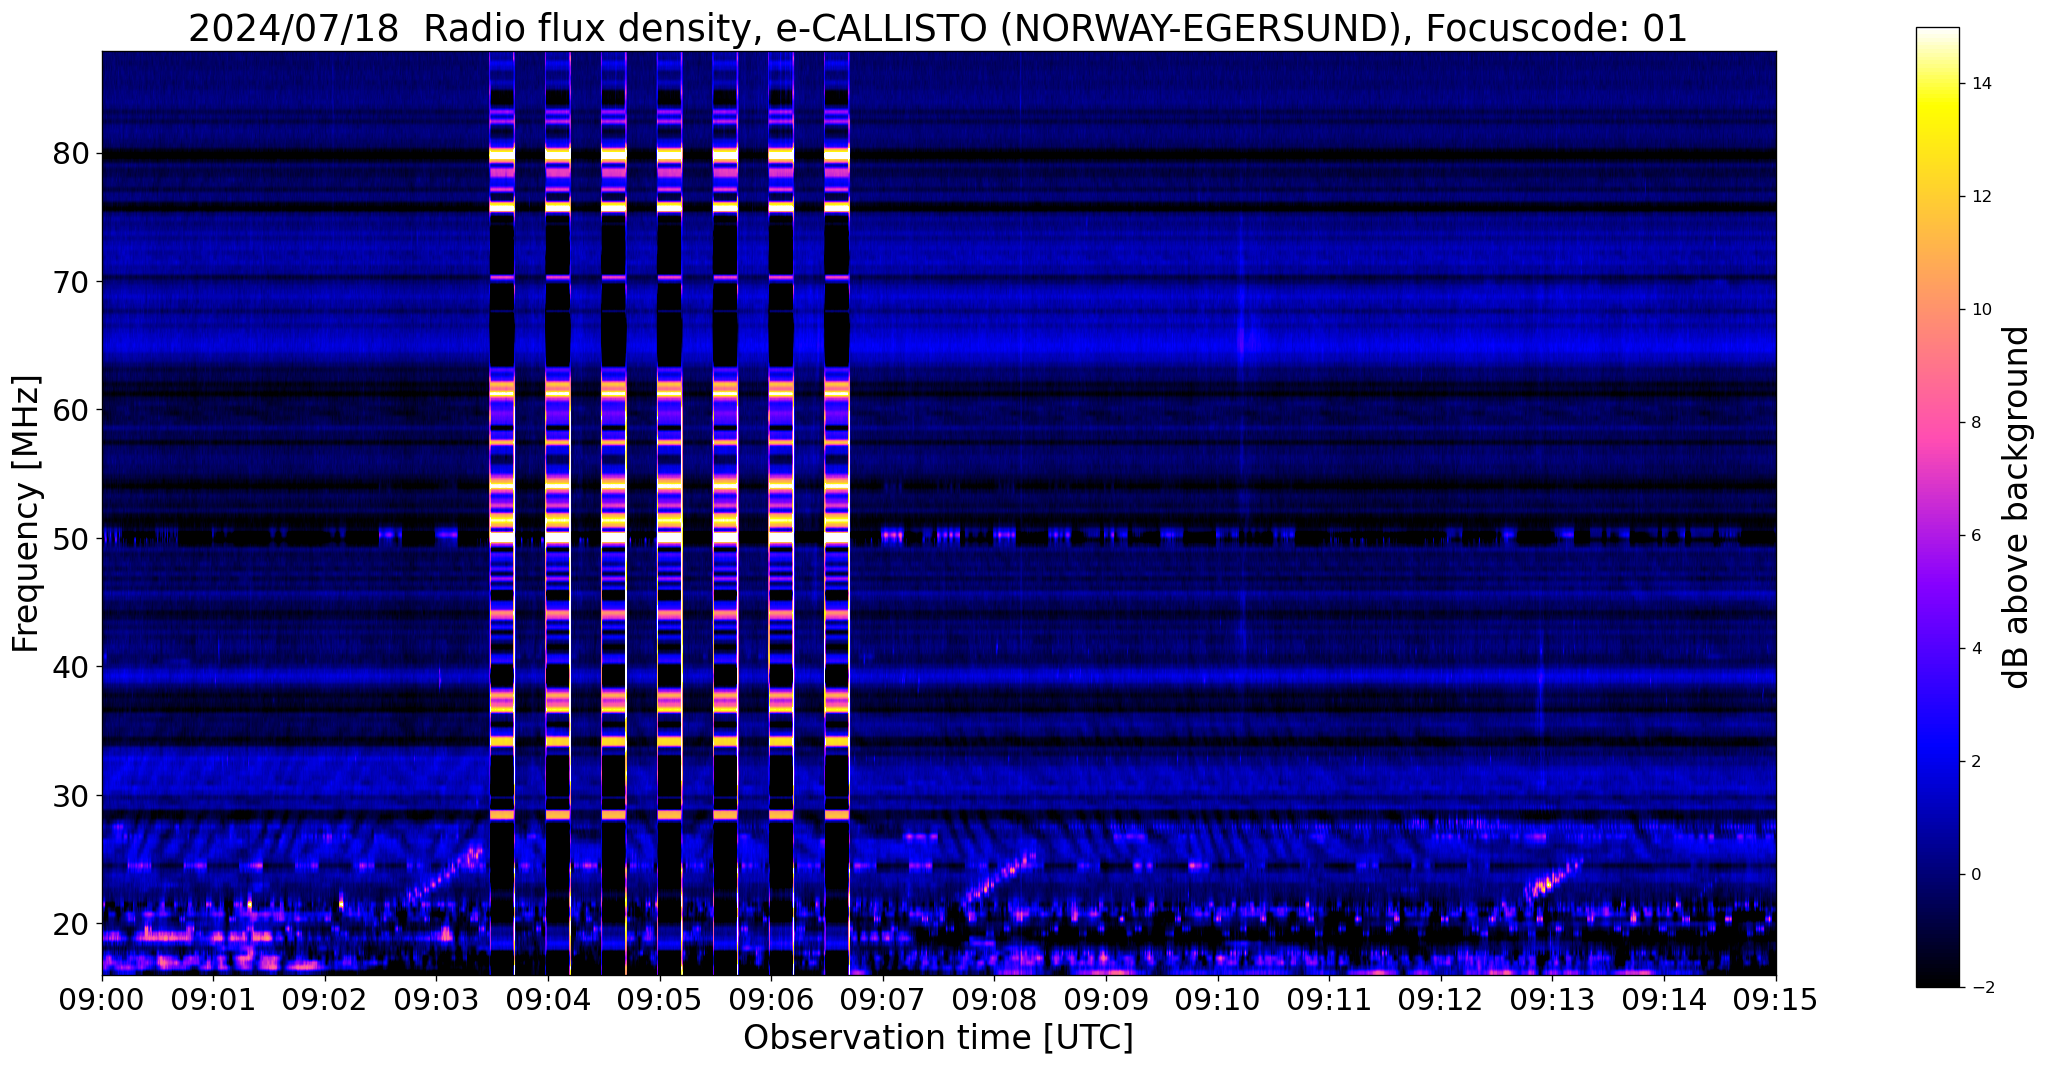Click the 09:13 time tick label
2047x1067 pixels.
pos(1553,1000)
